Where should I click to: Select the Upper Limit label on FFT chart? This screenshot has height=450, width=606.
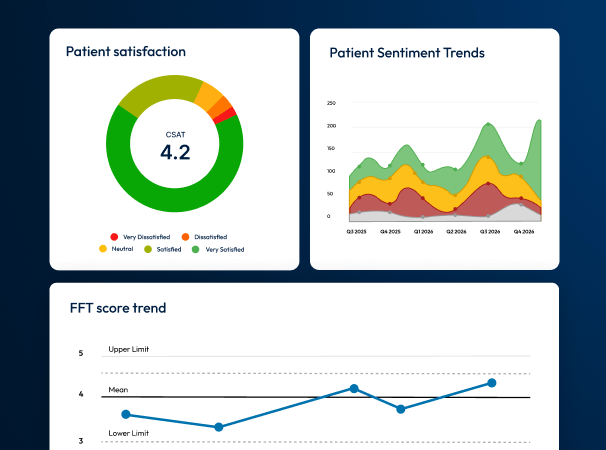click(128, 350)
